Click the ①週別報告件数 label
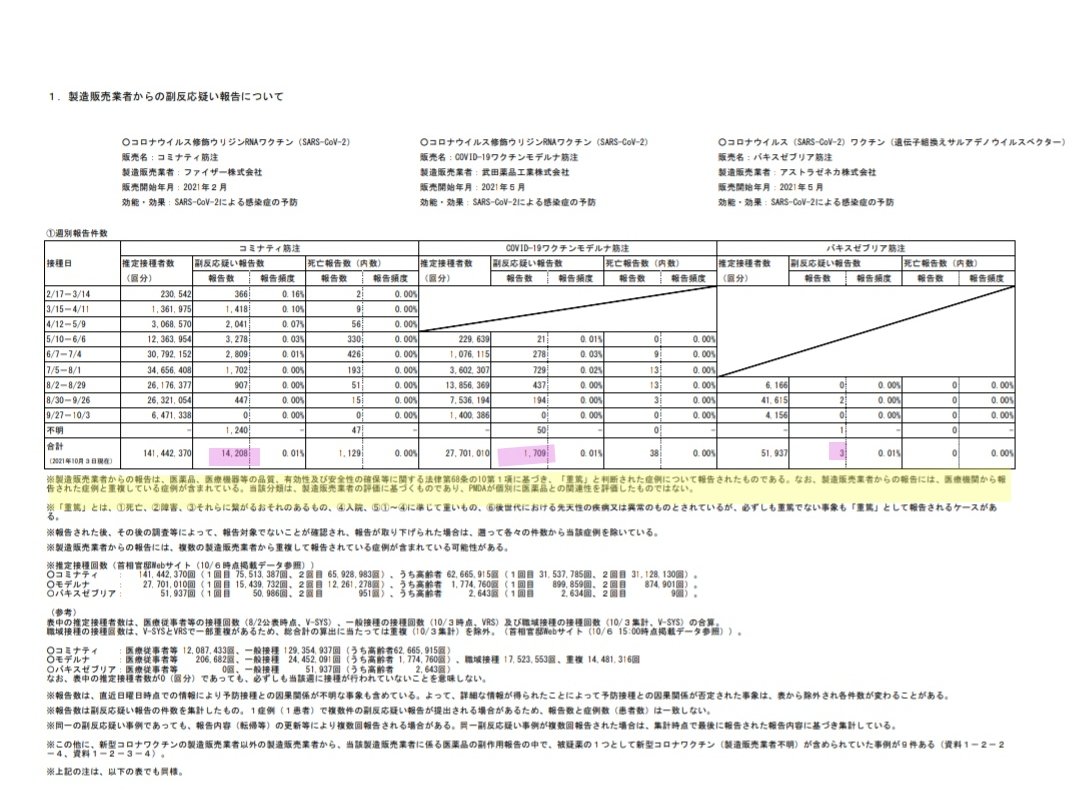 click(x=77, y=233)
